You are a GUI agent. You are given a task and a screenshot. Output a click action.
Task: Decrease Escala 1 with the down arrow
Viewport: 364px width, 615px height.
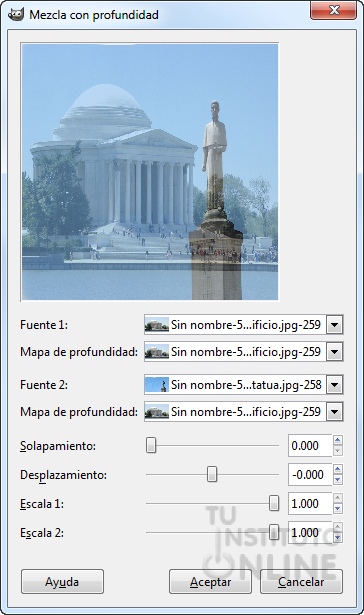pyautogui.click(x=338, y=509)
